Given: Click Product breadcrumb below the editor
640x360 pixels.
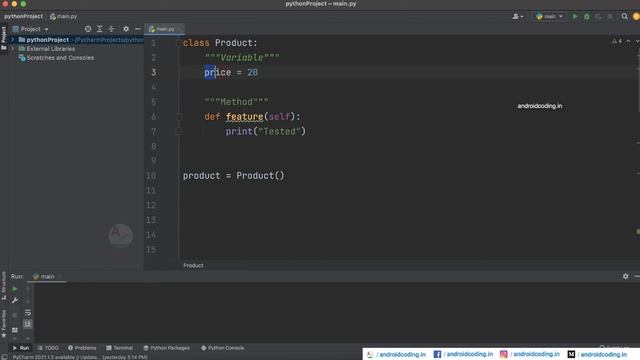Looking at the screenshot, I should click(193, 265).
